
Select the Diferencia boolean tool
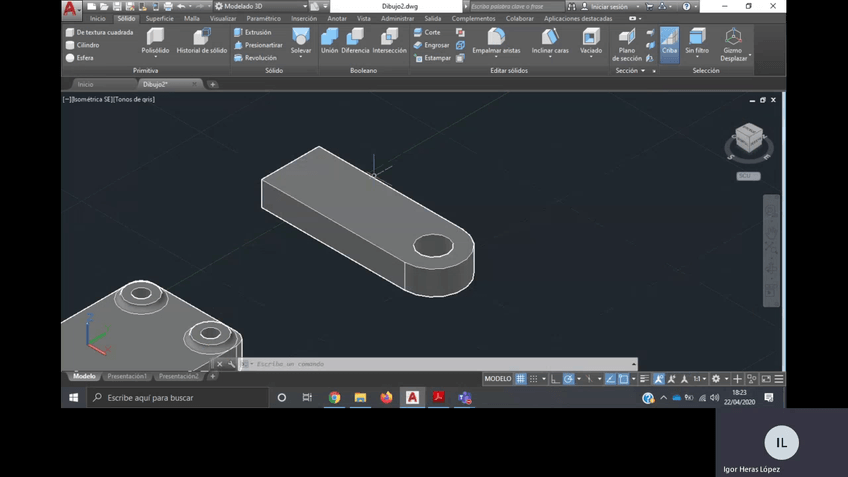point(355,40)
